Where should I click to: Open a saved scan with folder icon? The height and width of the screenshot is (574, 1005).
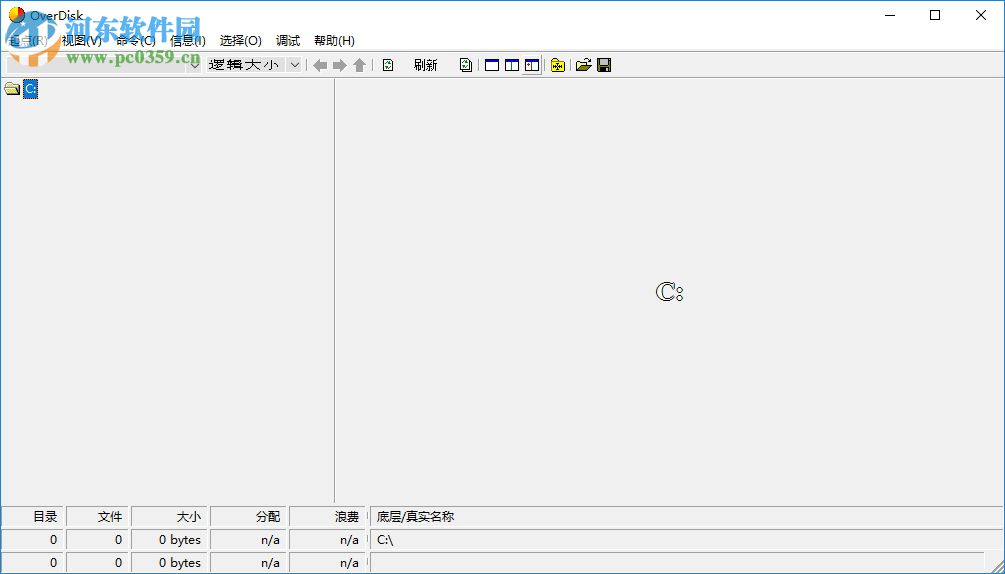click(x=583, y=65)
